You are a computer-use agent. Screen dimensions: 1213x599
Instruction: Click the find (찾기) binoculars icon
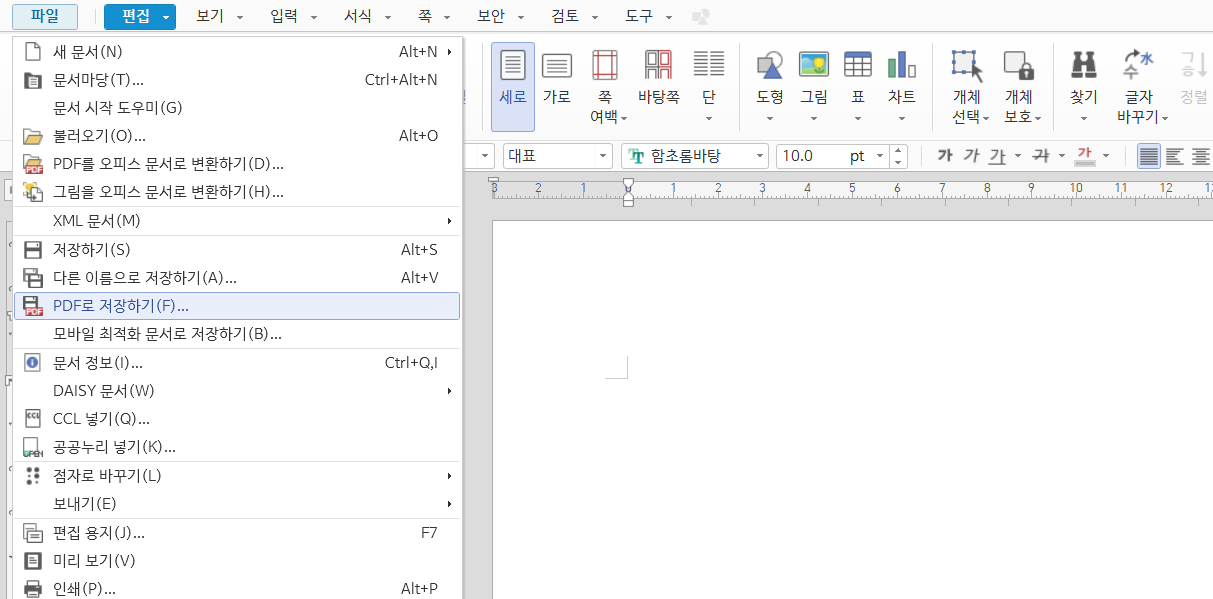pyautogui.click(x=1084, y=65)
